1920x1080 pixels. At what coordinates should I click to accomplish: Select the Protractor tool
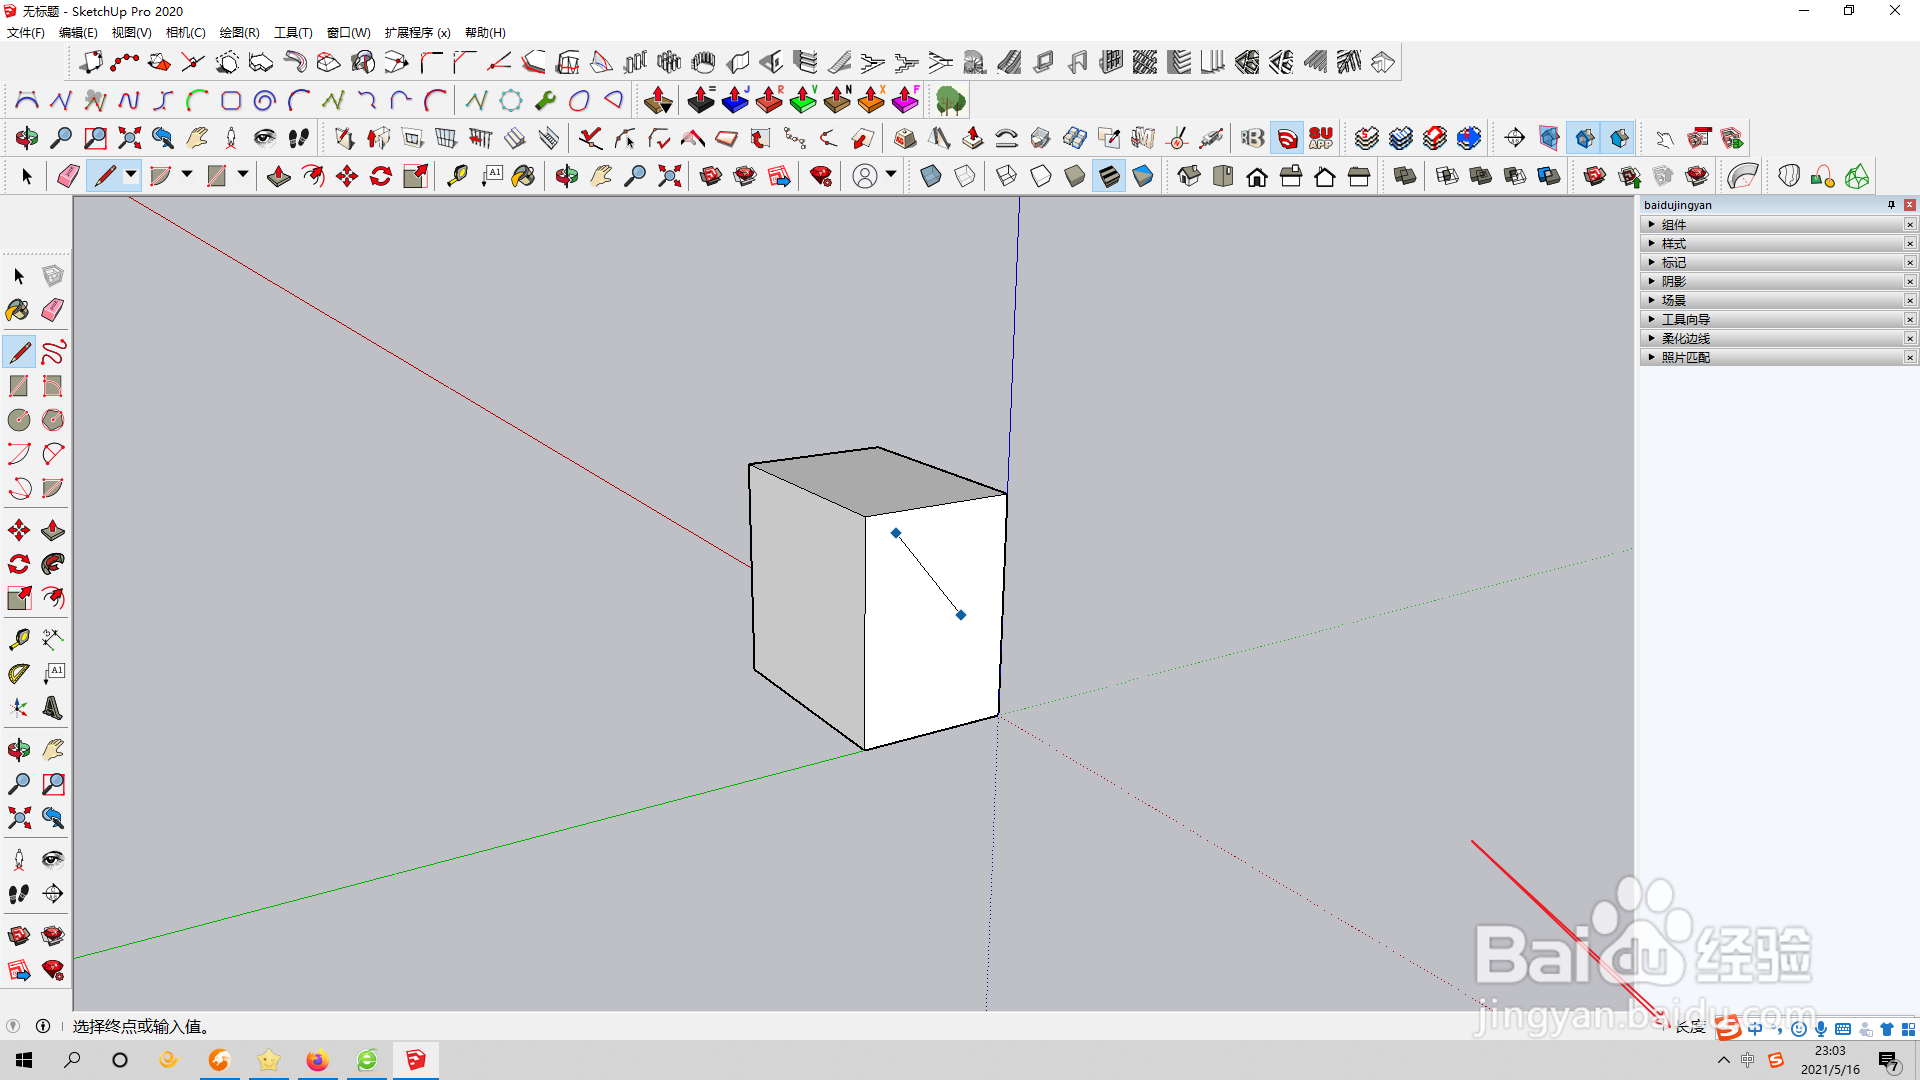pyautogui.click(x=18, y=674)
